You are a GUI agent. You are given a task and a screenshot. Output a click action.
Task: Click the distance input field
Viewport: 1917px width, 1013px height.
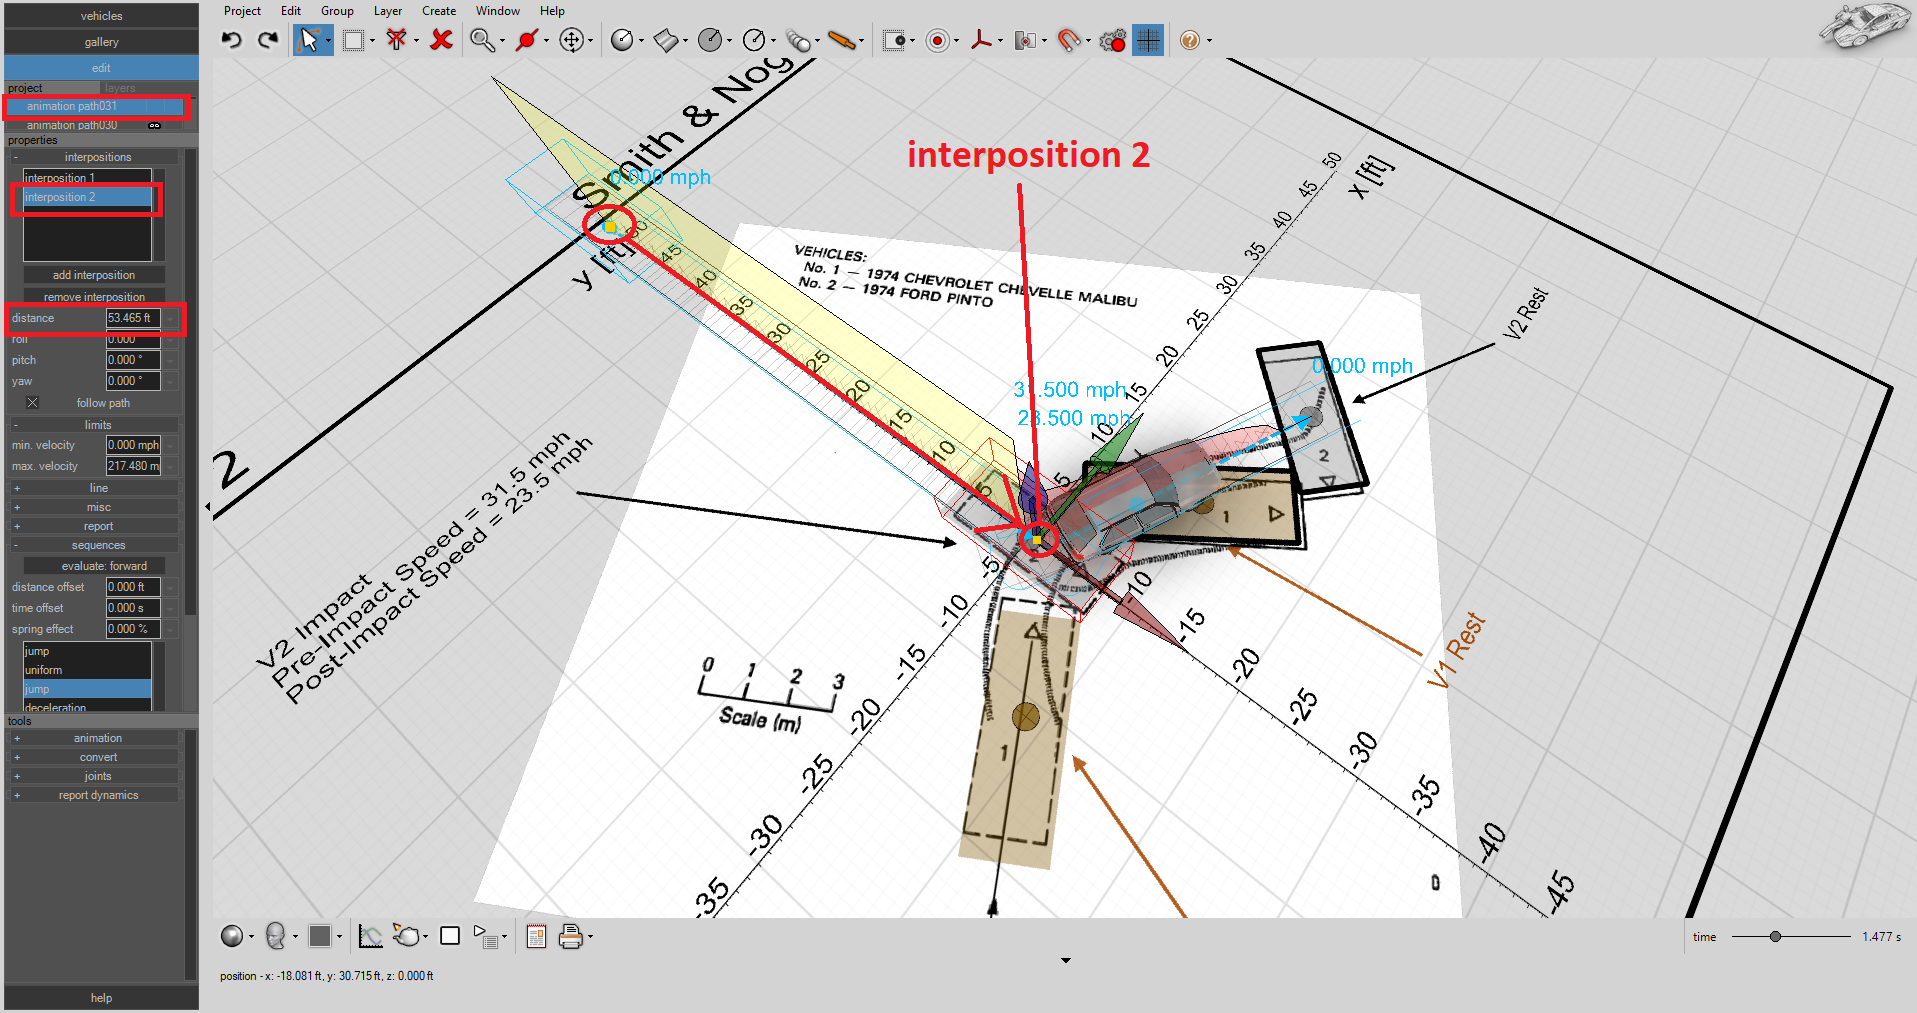coord(133,318)
